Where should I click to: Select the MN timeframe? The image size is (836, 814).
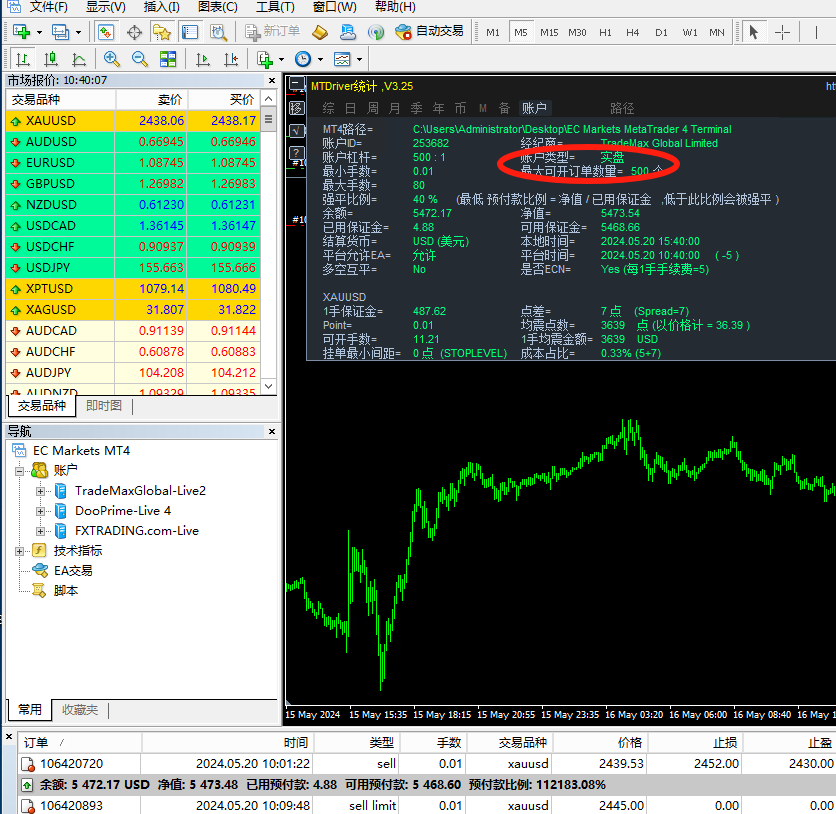coord(717,33)
